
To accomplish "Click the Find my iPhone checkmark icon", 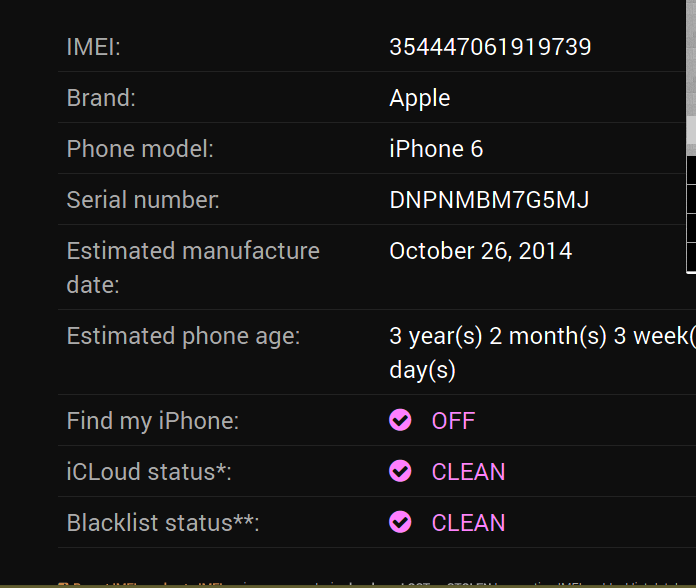I will click(x=400, y=421).
